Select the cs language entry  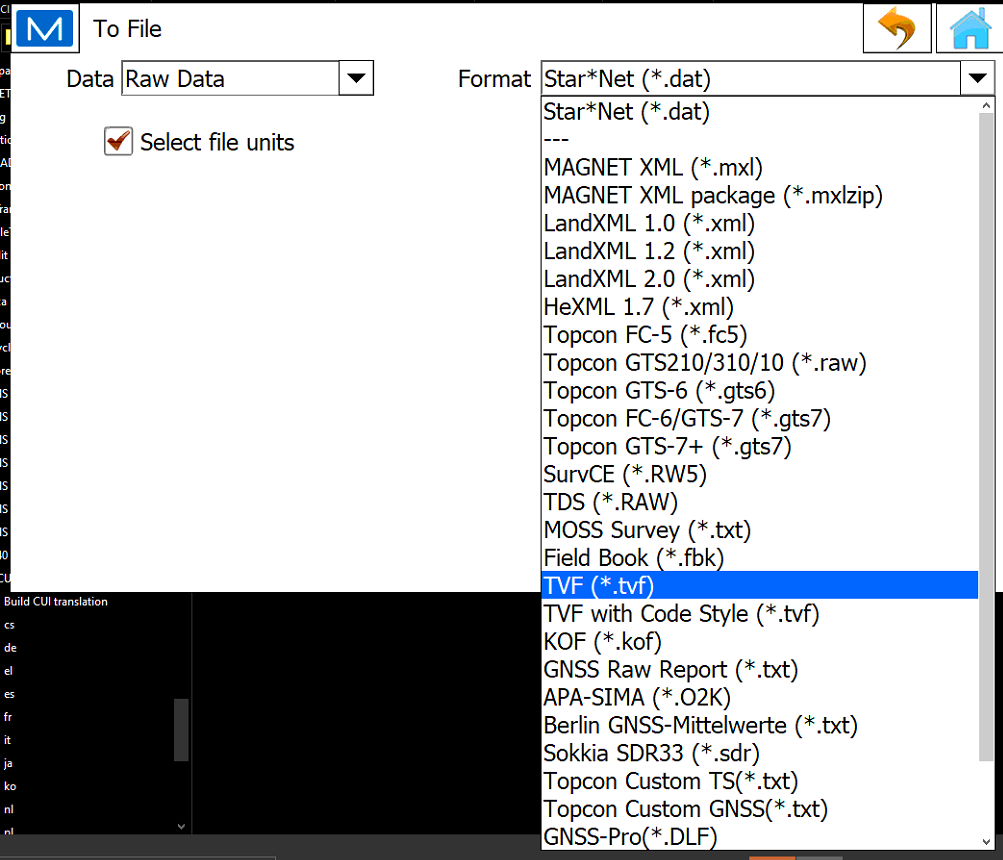click(x=9, y=625)
